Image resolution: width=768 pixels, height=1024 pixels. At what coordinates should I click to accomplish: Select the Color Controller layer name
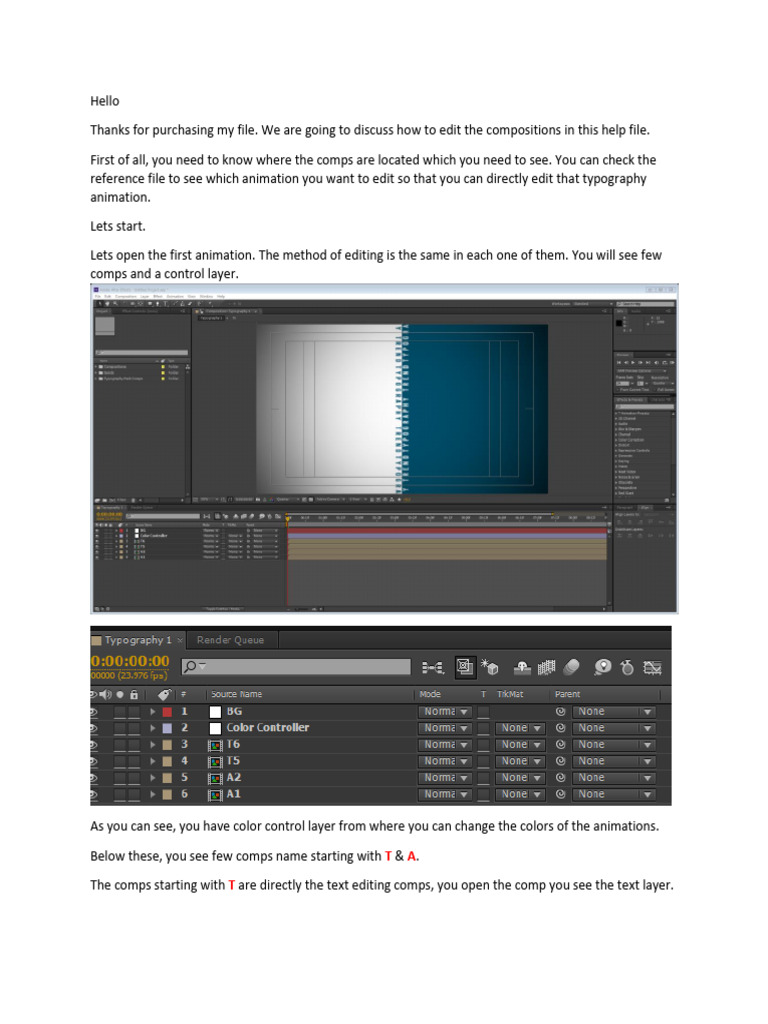(268, 728)
